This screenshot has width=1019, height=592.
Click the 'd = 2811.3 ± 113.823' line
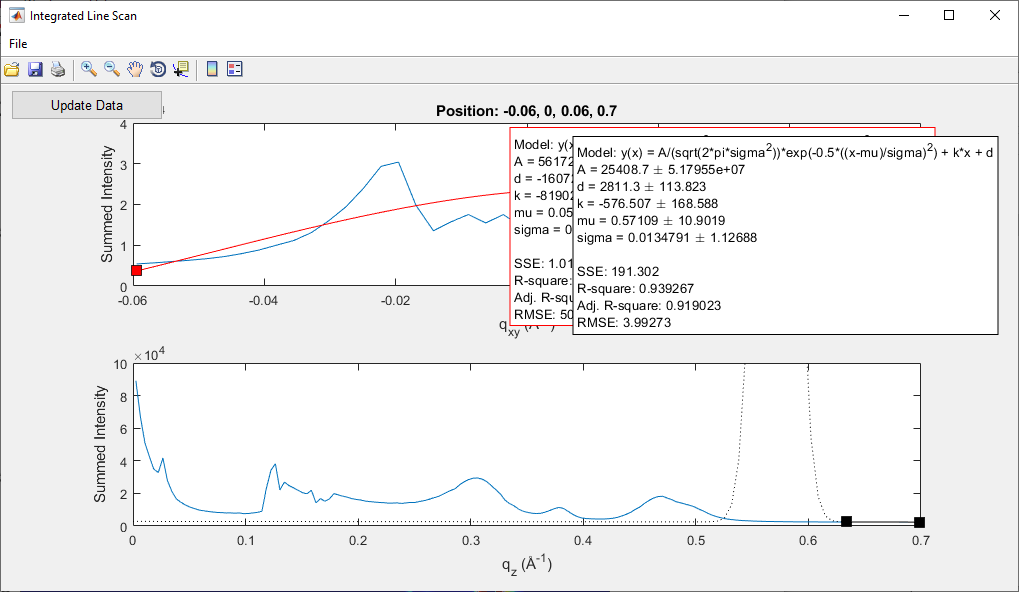pyautogui.click(x=641, y=187)
